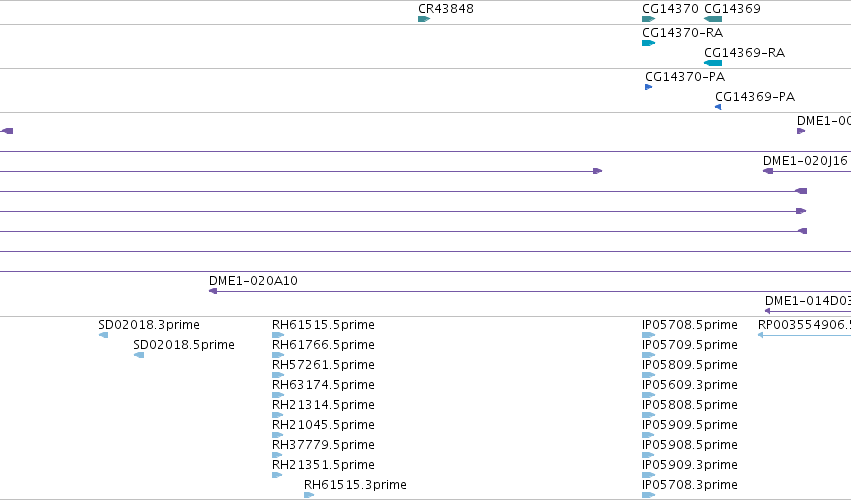Image resolution: width=851 pixels, height=500 pixels.
Task: Click the RP003554906 feature arrowhead
Action: (x=761, y=335)
